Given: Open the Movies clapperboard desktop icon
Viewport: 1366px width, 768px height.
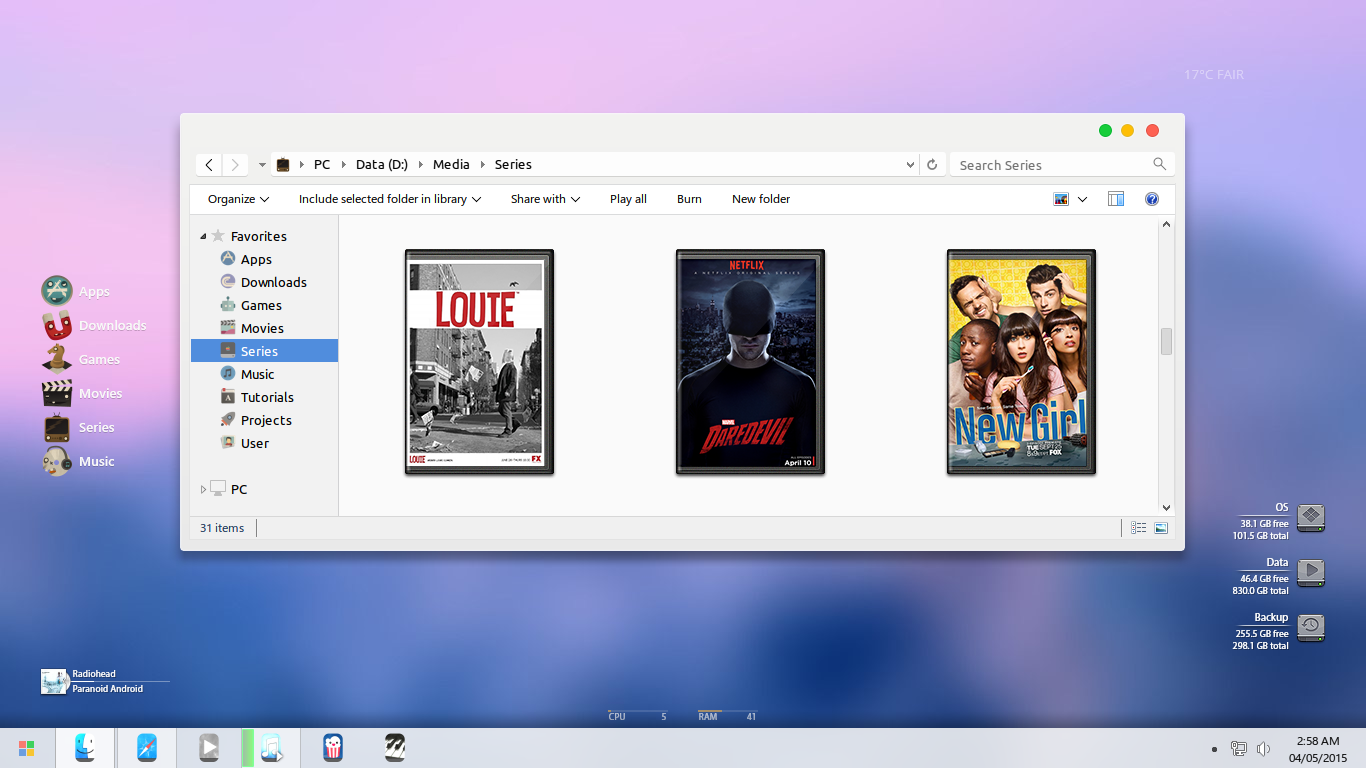Looking at the screenshot, I should pos(57,393).
